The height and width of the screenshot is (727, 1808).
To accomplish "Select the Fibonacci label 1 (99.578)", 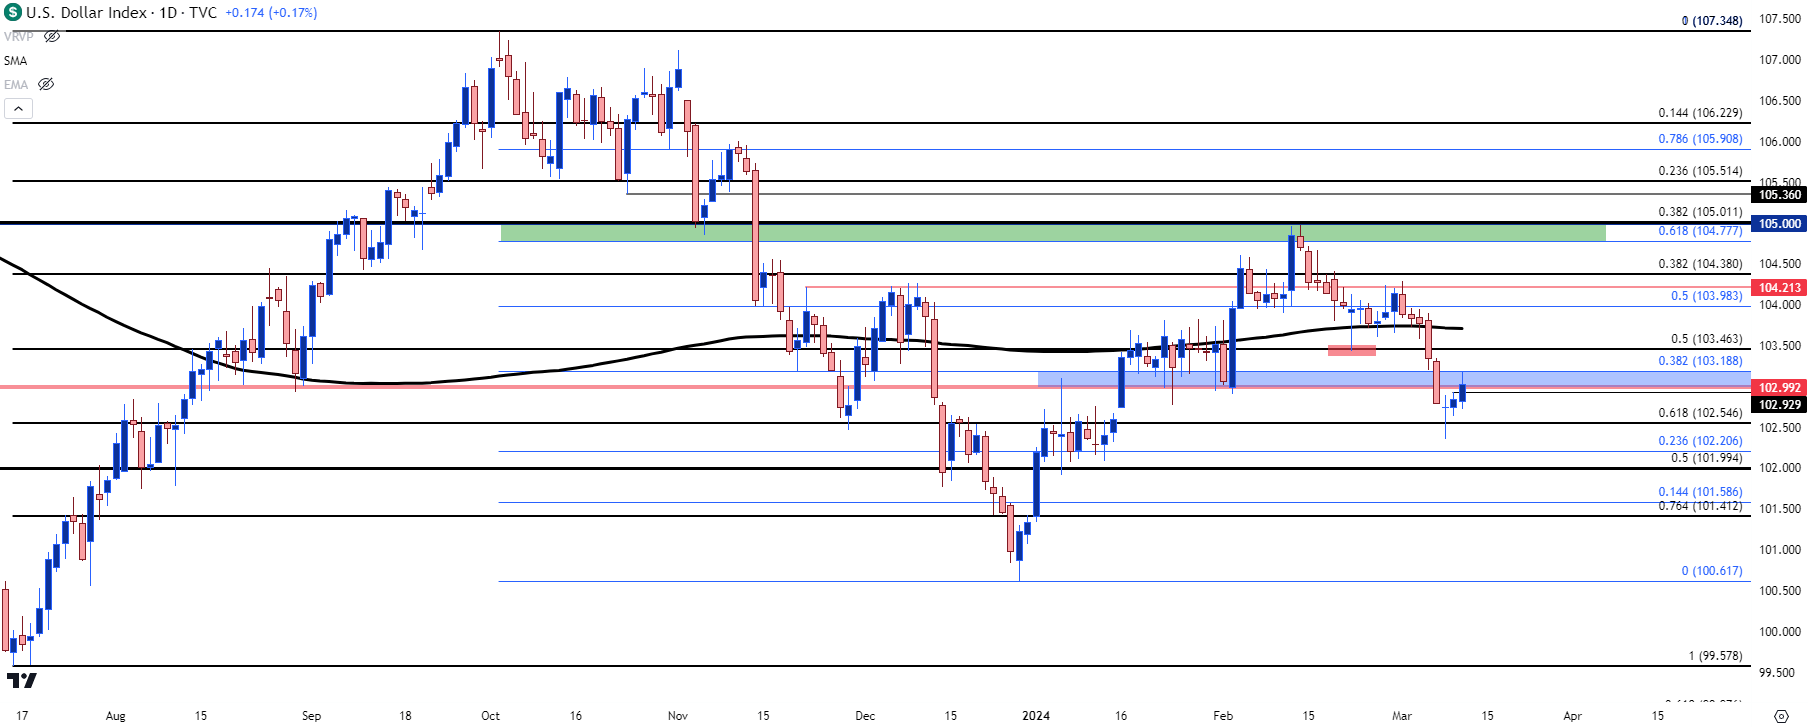I will [x=1716, y=656].
